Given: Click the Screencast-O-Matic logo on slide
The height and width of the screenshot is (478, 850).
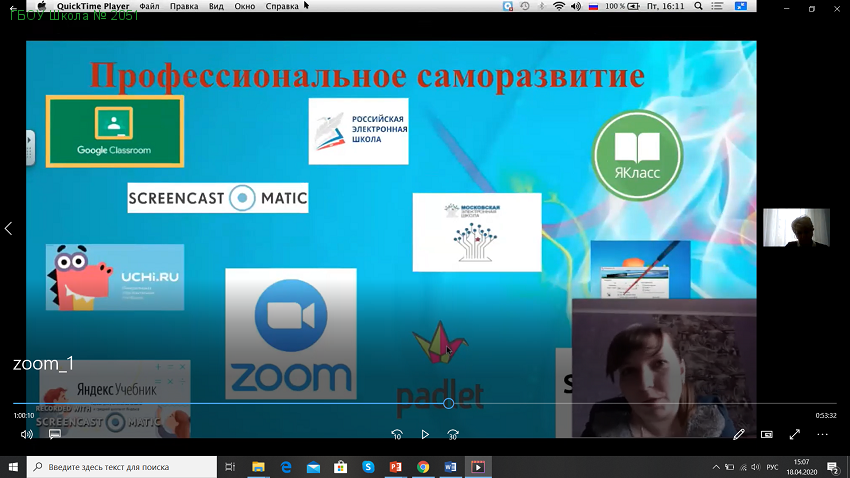Looking at the screenshot, I should (218, 198).
